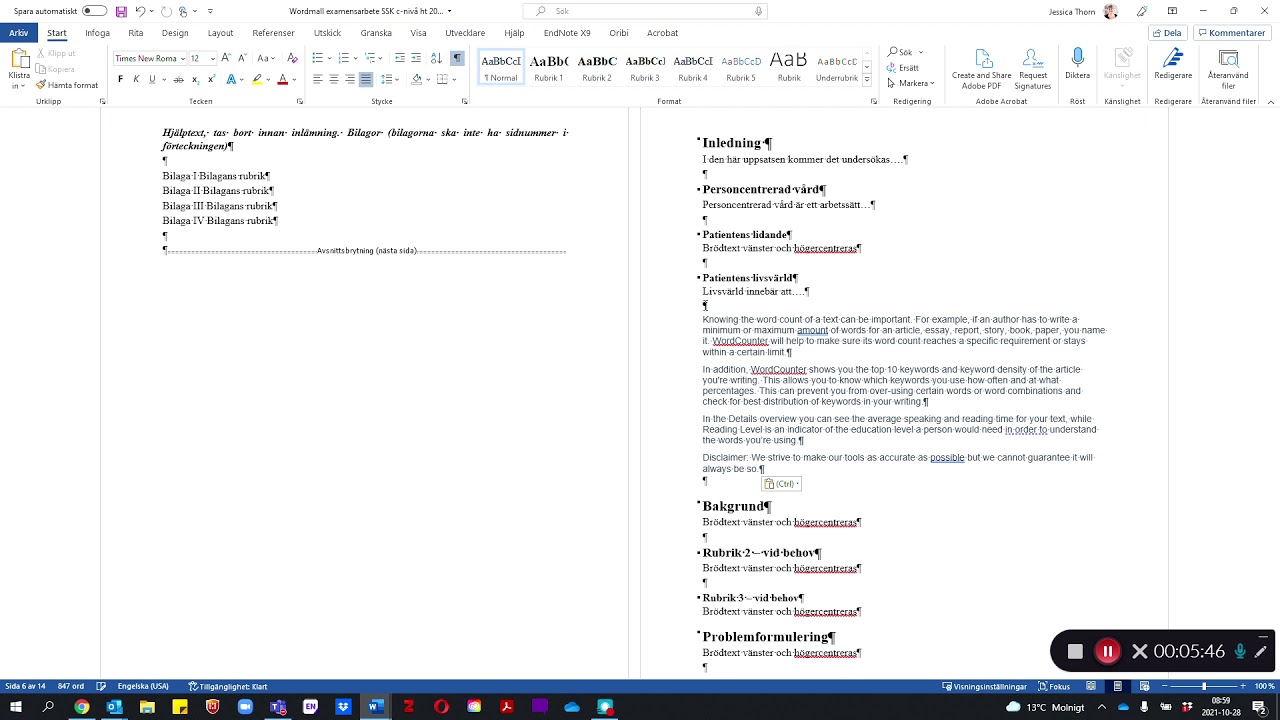Open the borders dropdown arrow

[x=454, y=79]
